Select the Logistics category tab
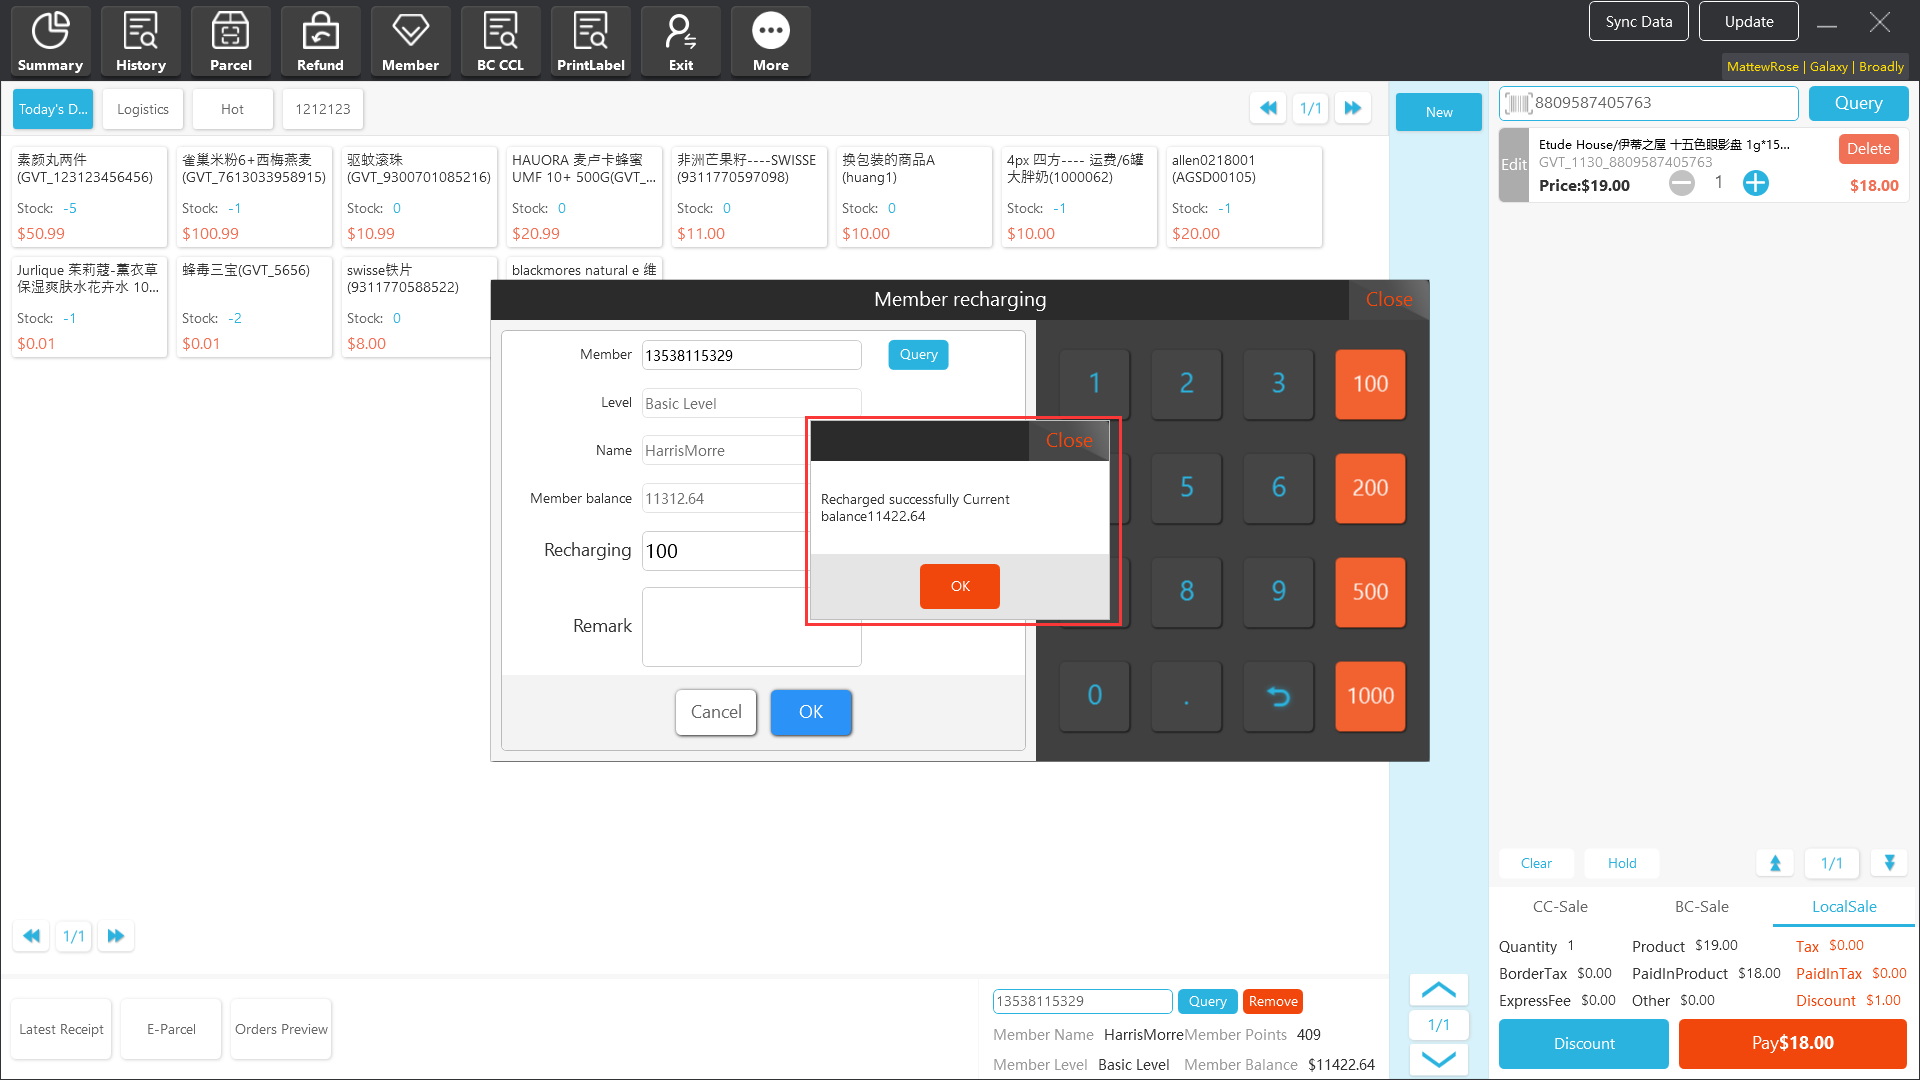The height and width of the screenshot is (1080, 1920). click(143, 109)
